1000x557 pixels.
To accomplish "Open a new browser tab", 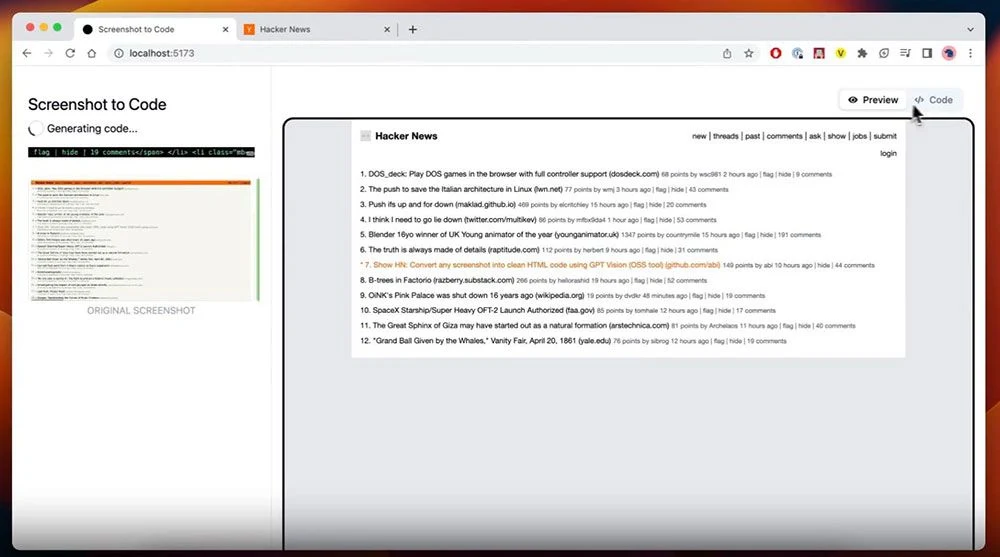I will click(413, 29).
